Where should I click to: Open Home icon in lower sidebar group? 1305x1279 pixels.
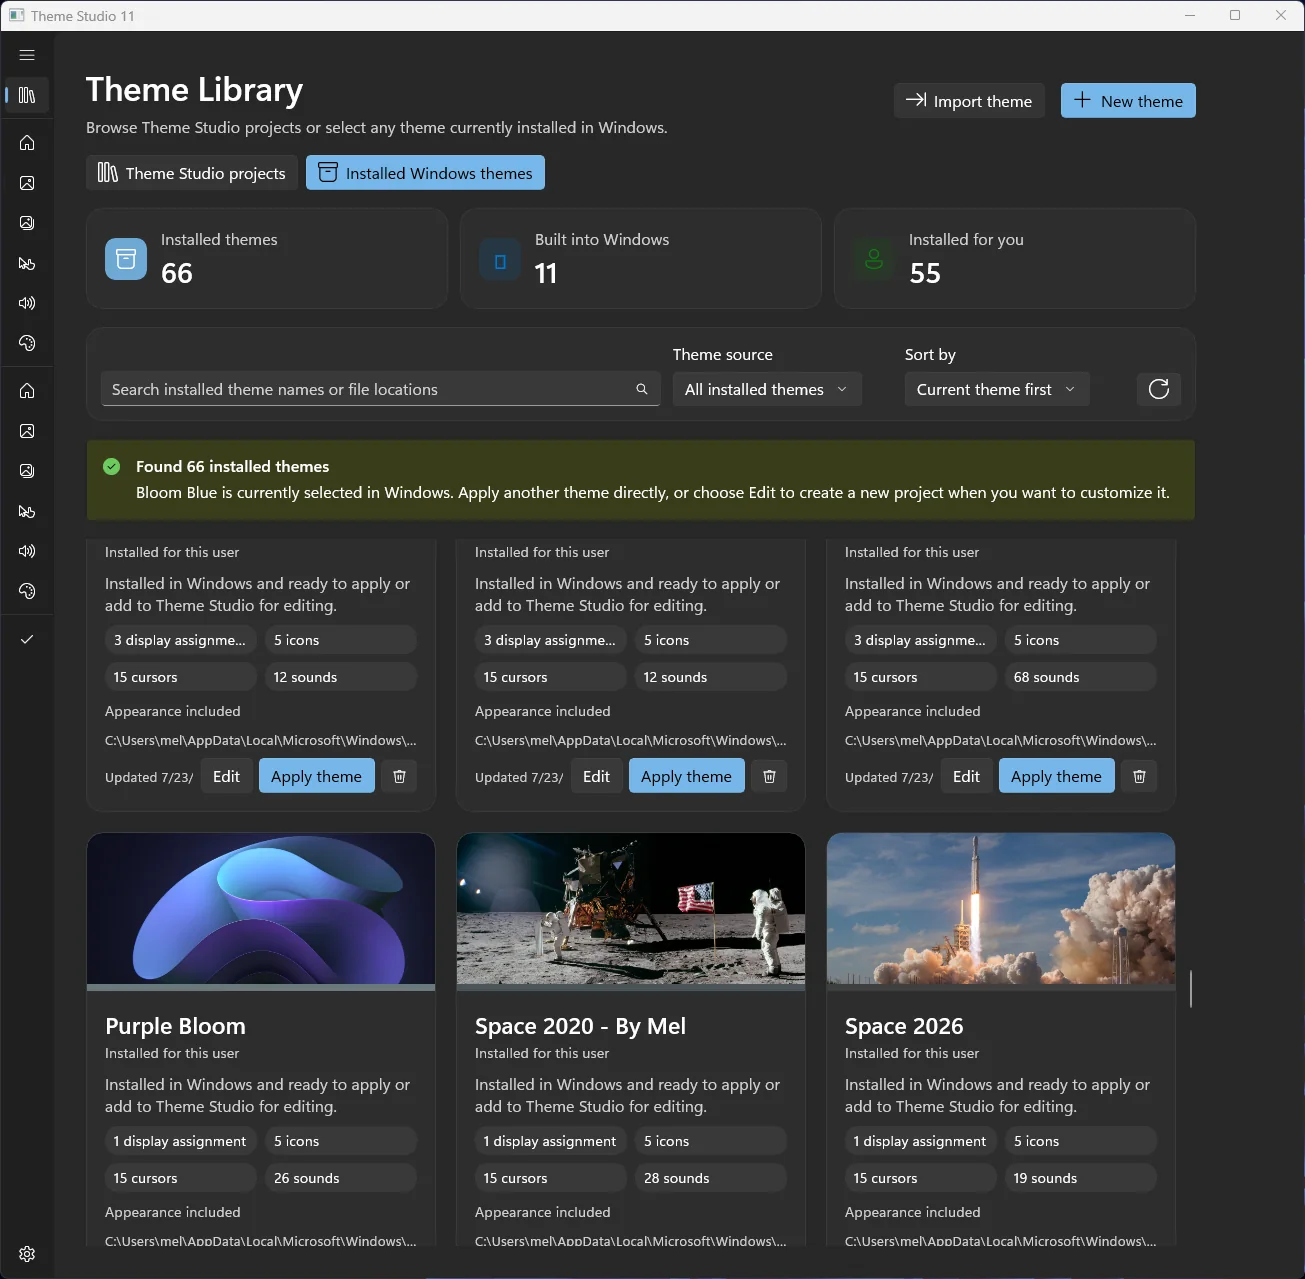pos(27,391)
